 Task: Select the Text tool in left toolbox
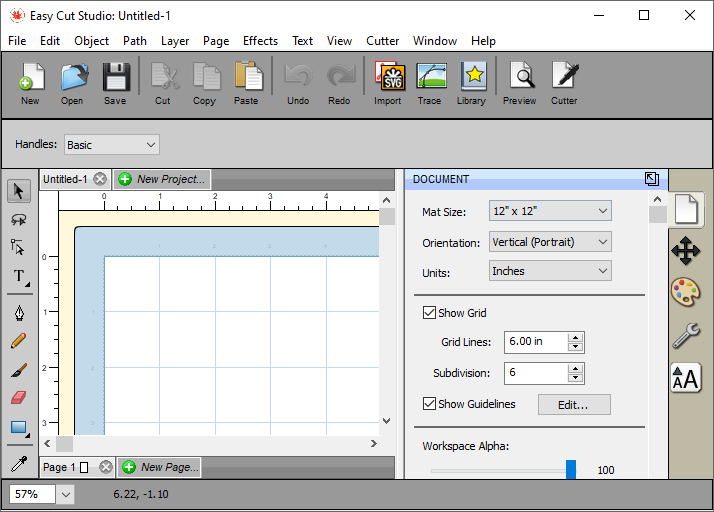pyautogui.click(x=19, y=277)
